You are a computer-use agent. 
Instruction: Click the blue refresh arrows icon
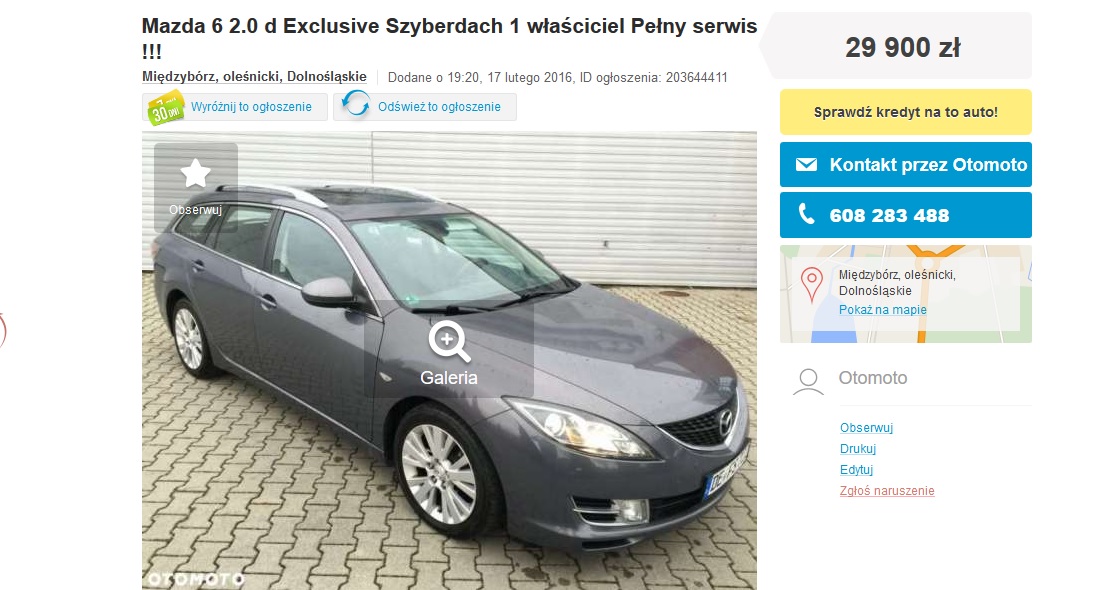(356, 104)
